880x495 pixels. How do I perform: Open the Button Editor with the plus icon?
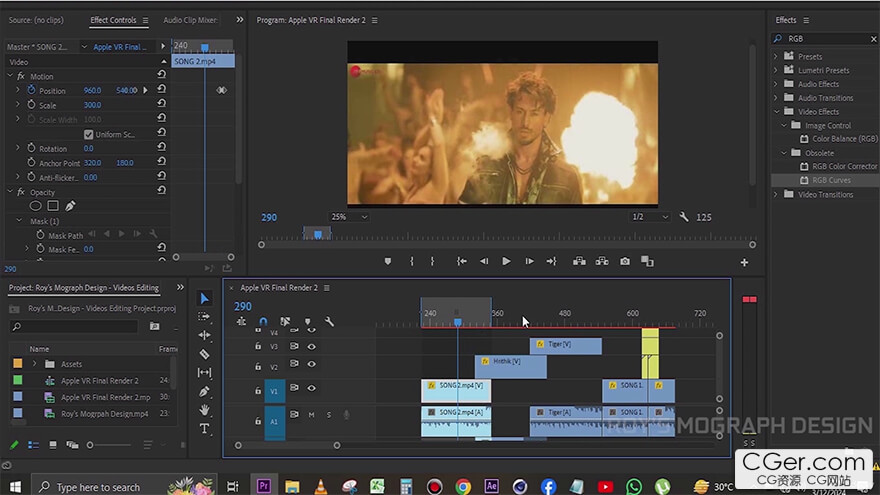point(744,262)
